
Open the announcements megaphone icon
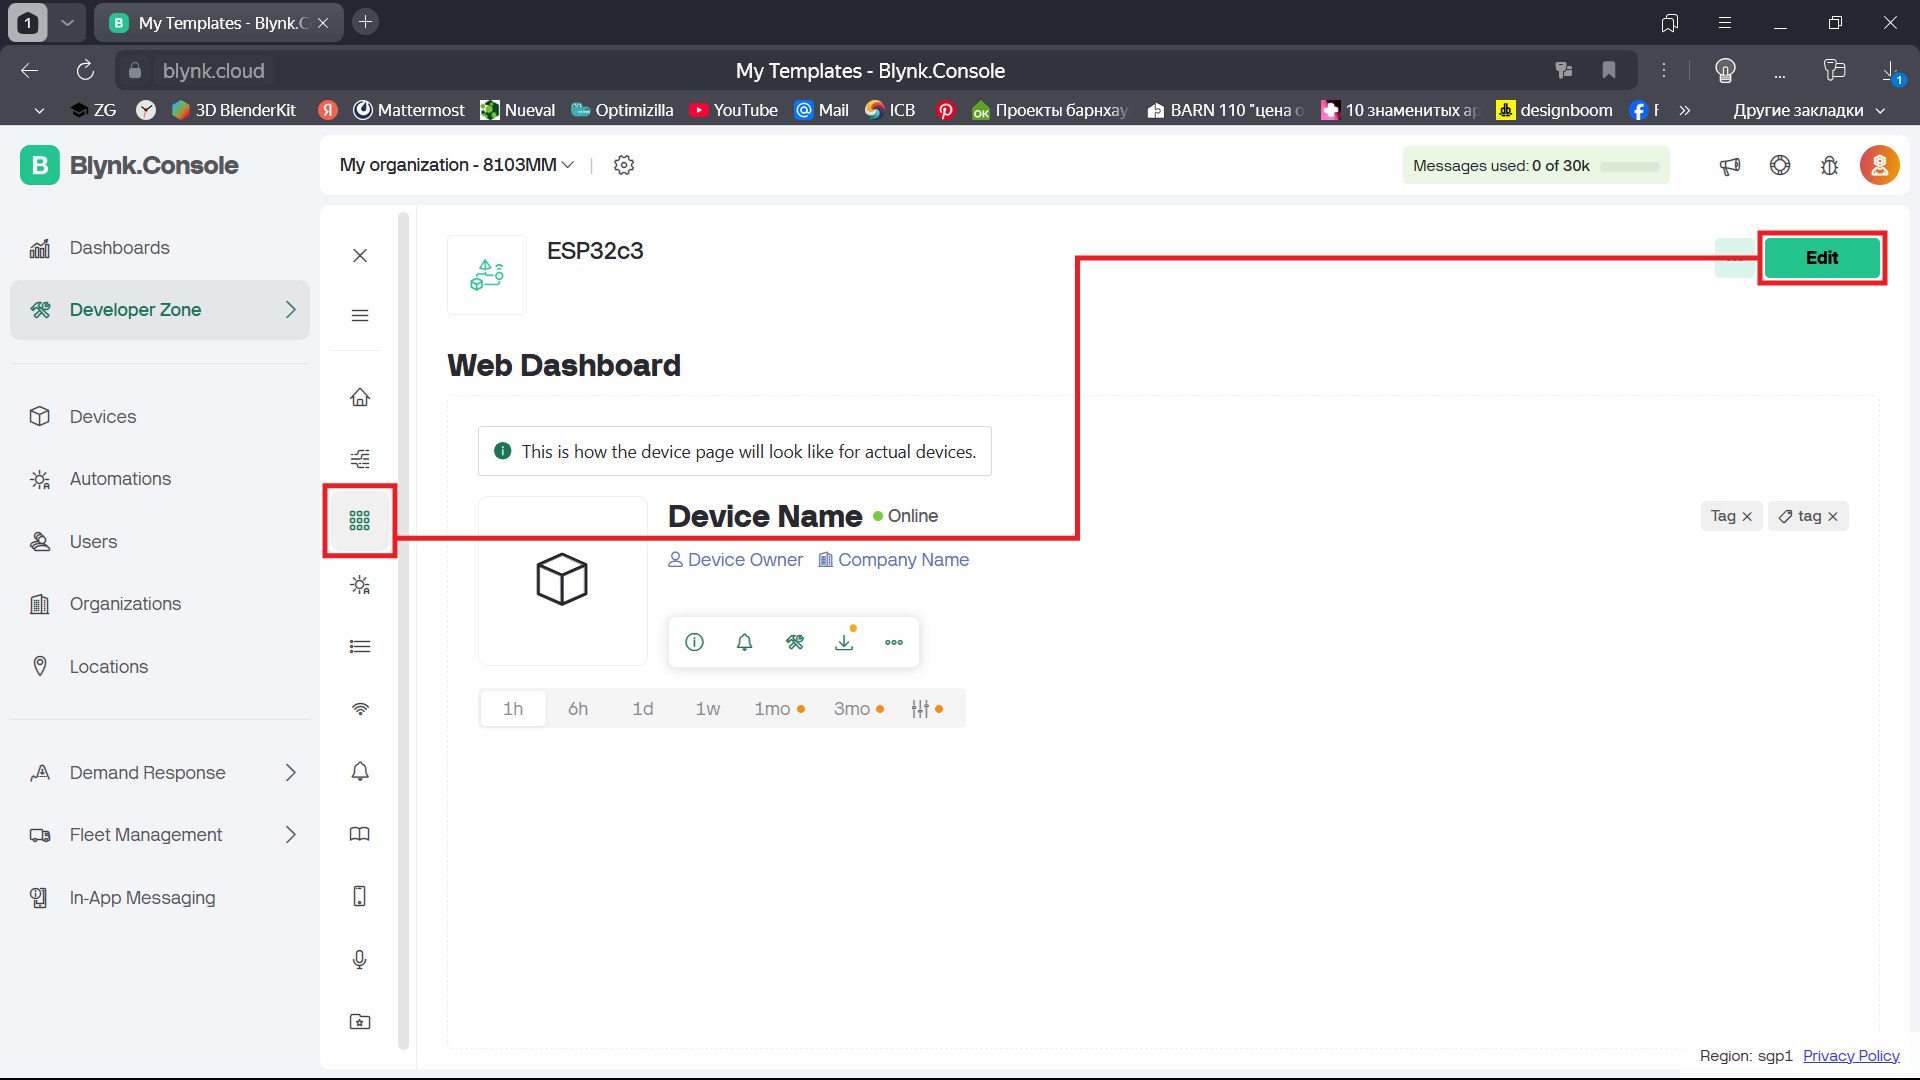click(x=1730, y=166)
